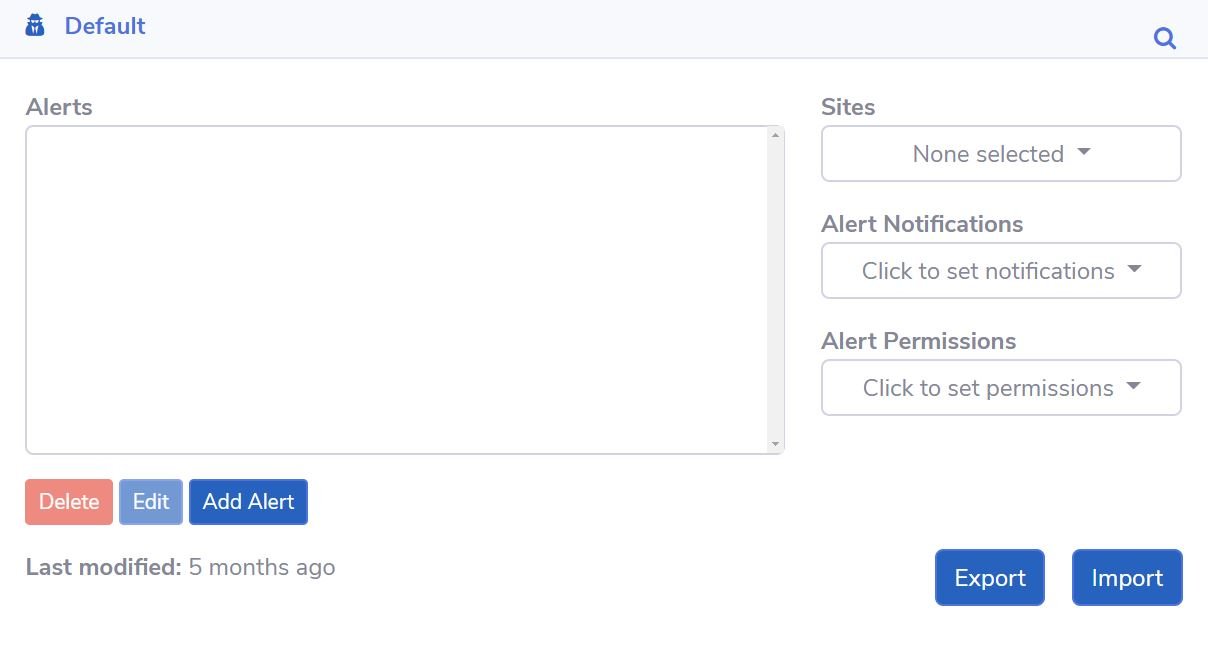This screenshot has height=653, width=1208.
Task: Click the spy icon beside Default
Action: click(x=35, y=25)
